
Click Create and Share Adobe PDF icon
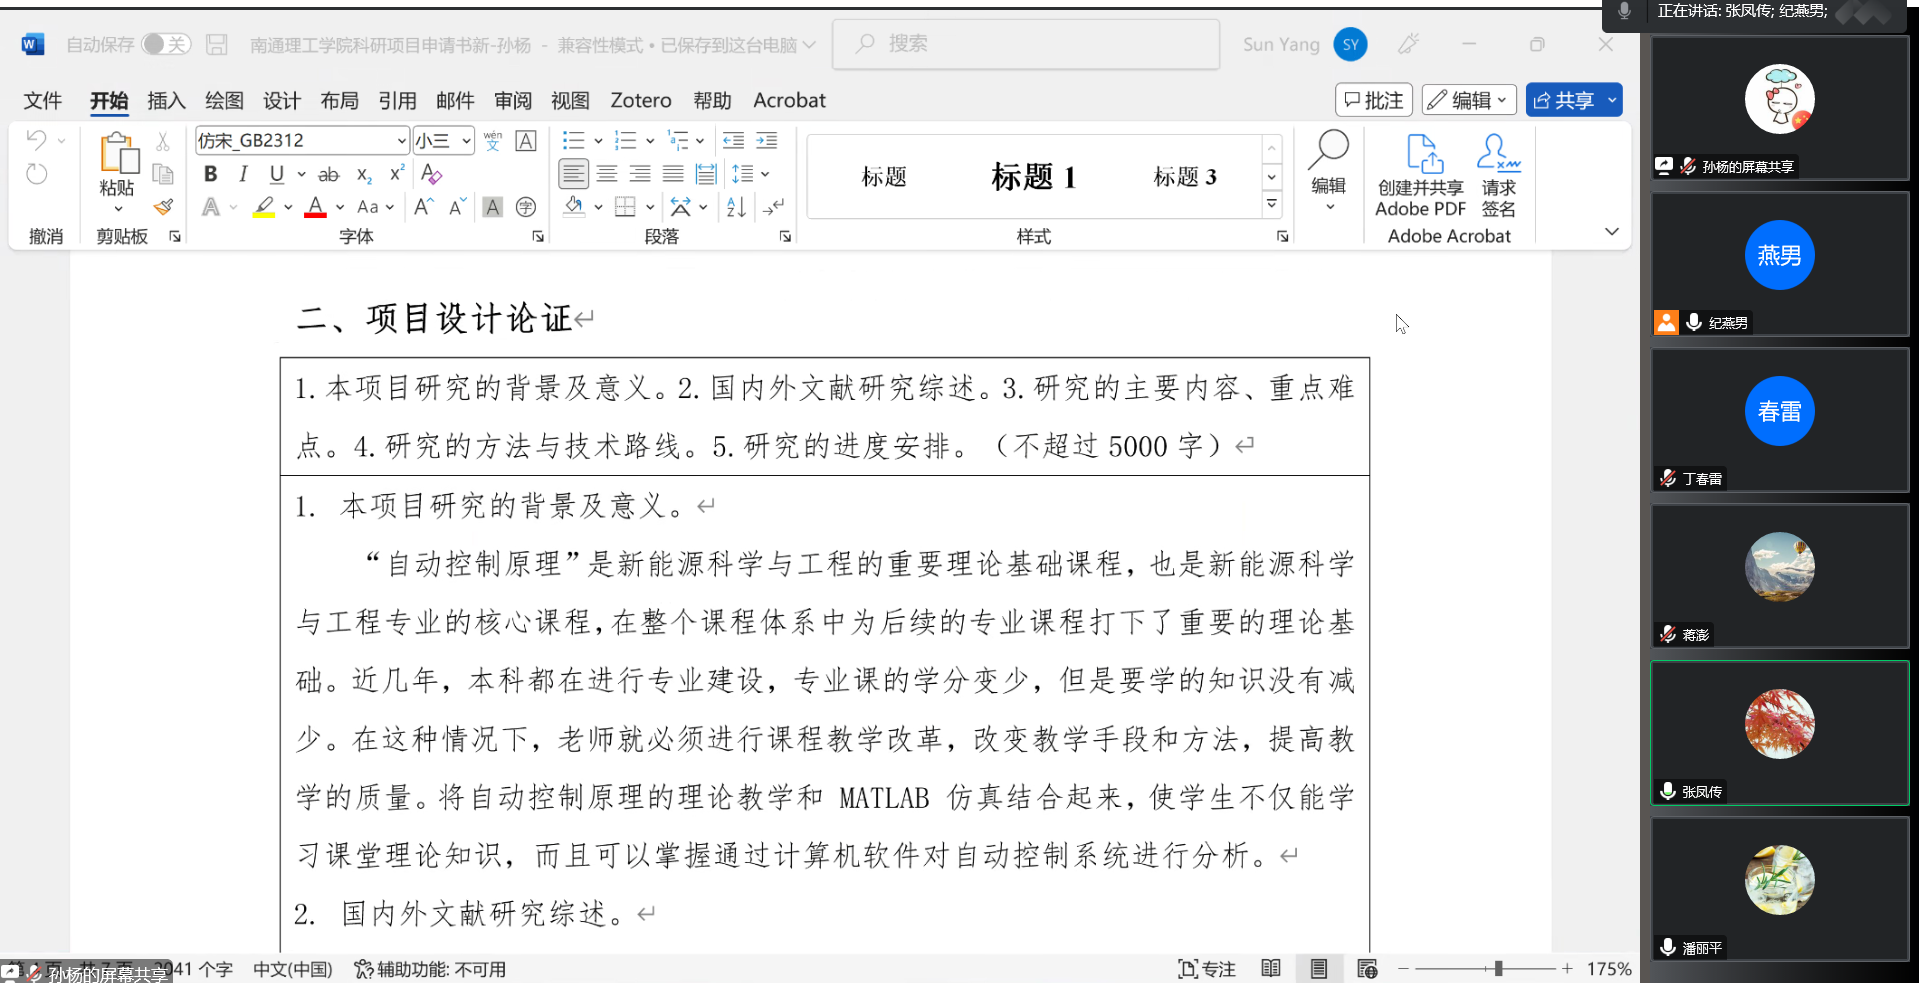tap(1420, 176)
